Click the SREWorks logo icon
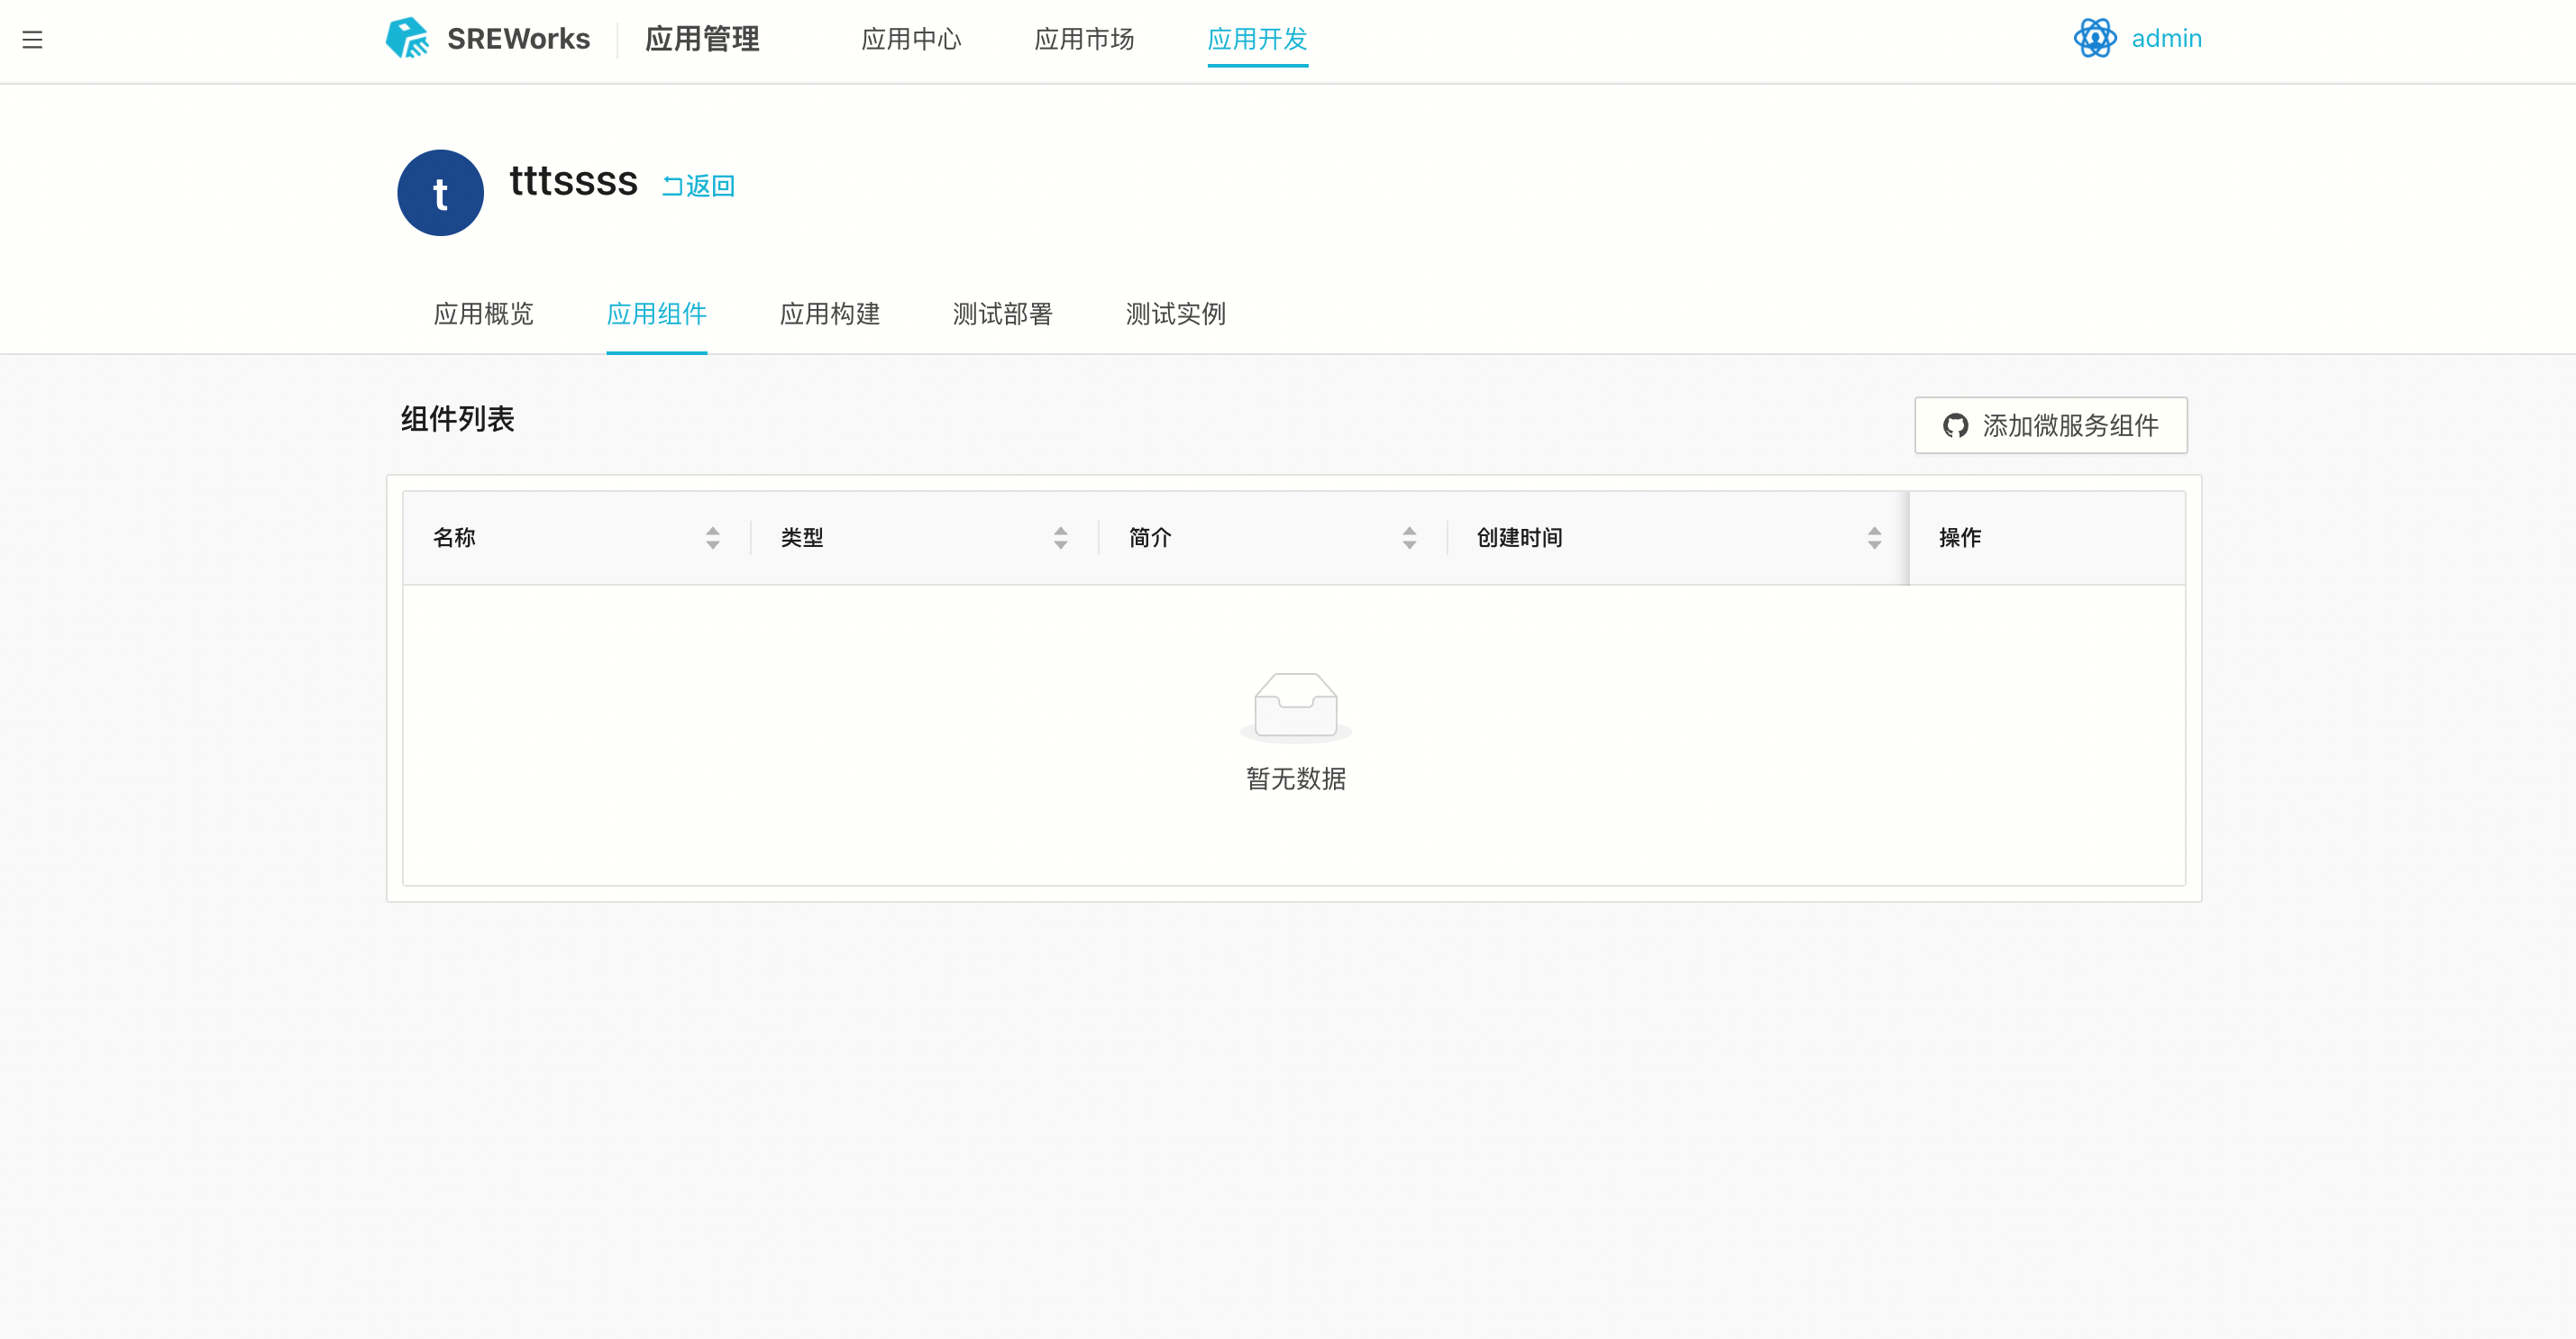This screenshot has height=1339, width=2576. [x=407, y=38]
